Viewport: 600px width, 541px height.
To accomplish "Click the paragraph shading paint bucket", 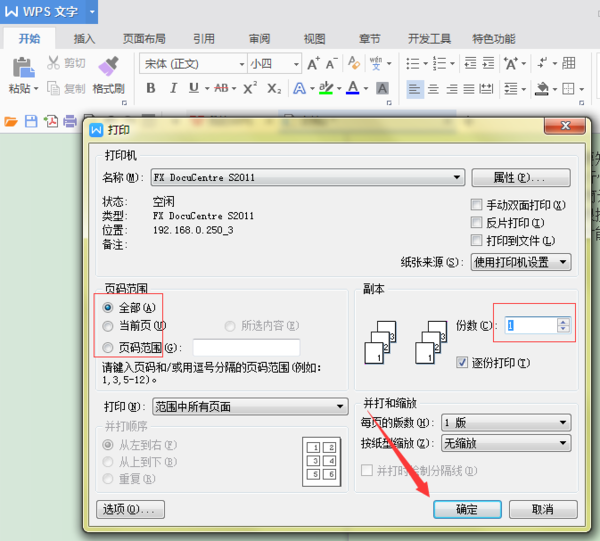I will click(x=541, y=89).
